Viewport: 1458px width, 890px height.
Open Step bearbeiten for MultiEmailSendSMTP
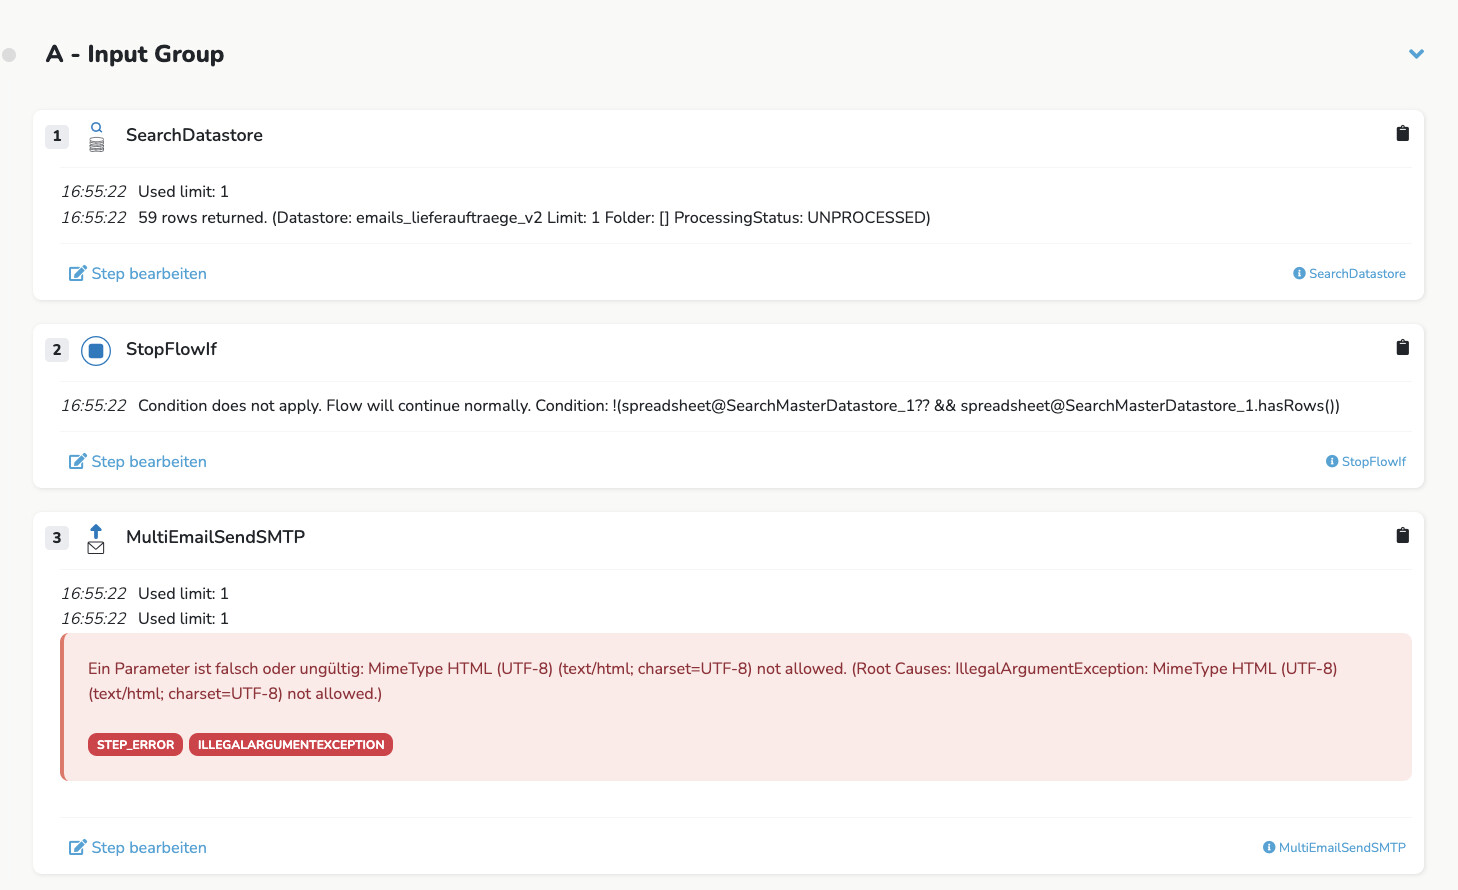[138, 848]
